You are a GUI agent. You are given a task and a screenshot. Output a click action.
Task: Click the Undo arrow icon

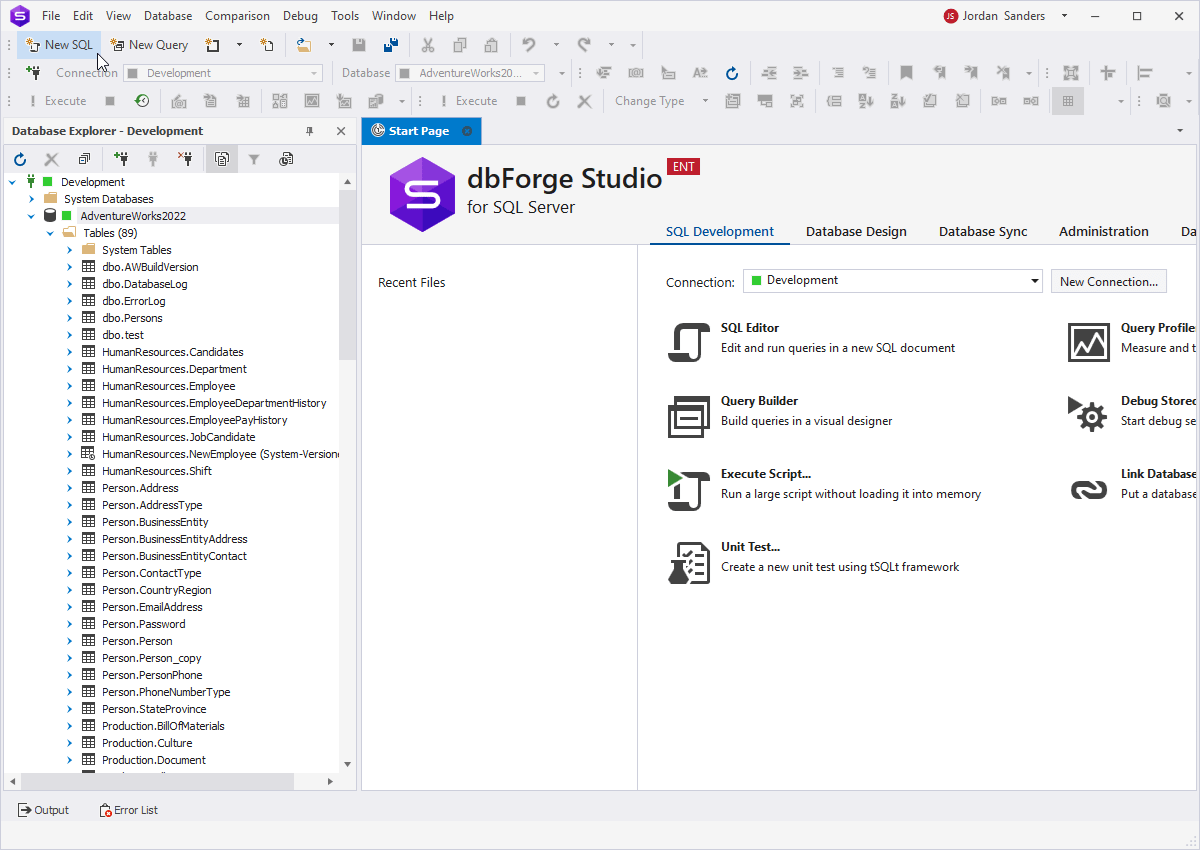[528, 44]
